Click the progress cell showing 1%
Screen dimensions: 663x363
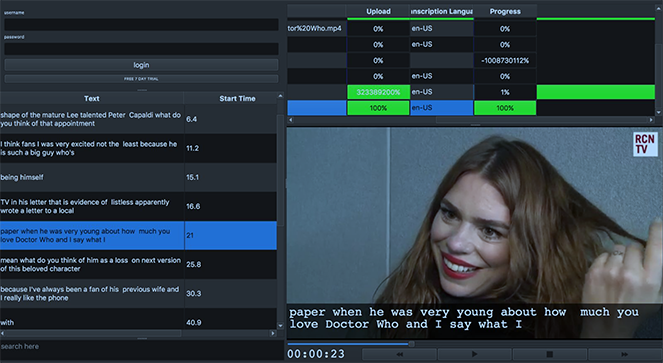click(505, 92)
